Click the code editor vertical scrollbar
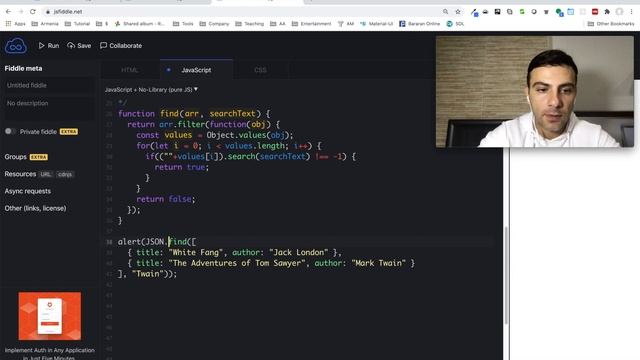 pyautogui.click(x=506, y=275)
